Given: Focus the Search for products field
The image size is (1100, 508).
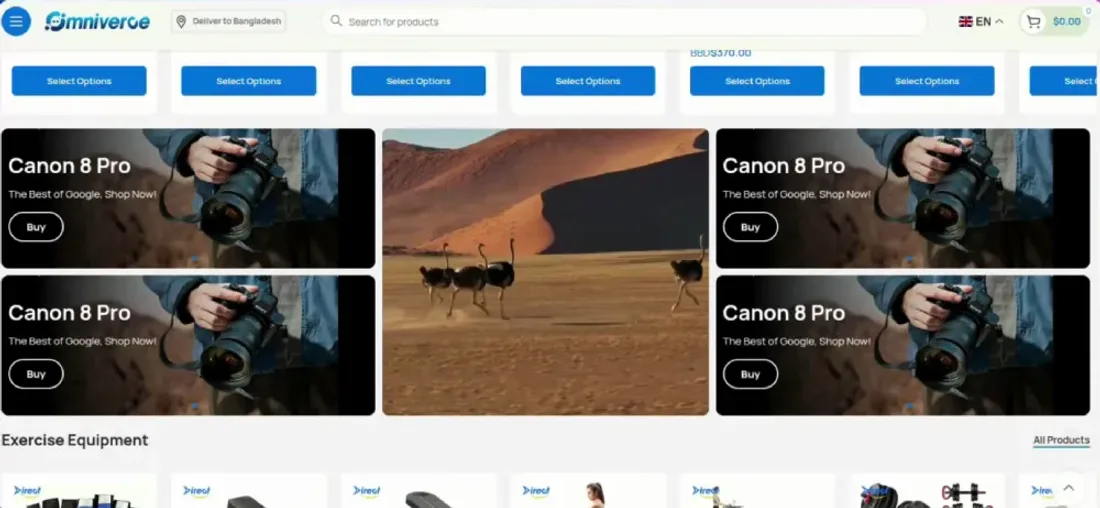Looking at the screenshot, I should click(624, 22).
